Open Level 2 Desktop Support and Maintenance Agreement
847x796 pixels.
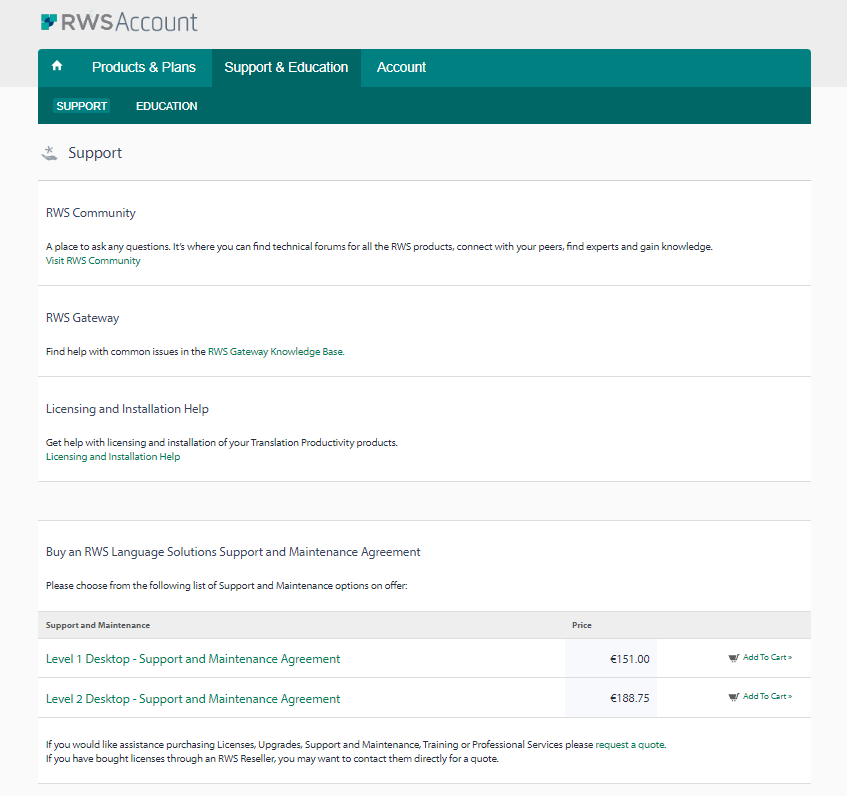193,699
